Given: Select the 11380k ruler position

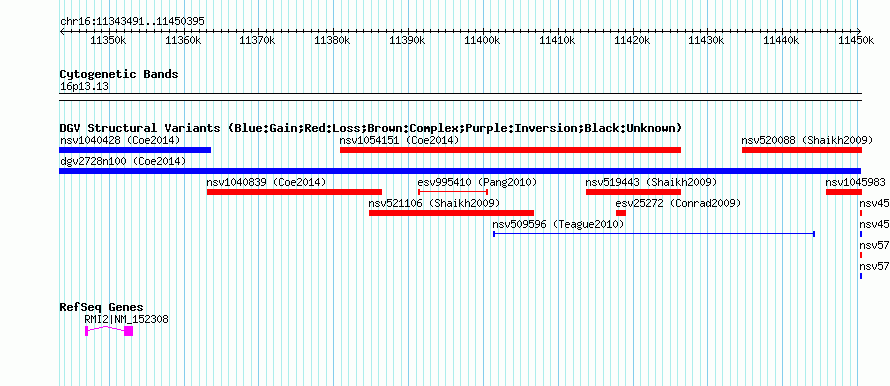Looking at the screenshot, I should [332, 40].
